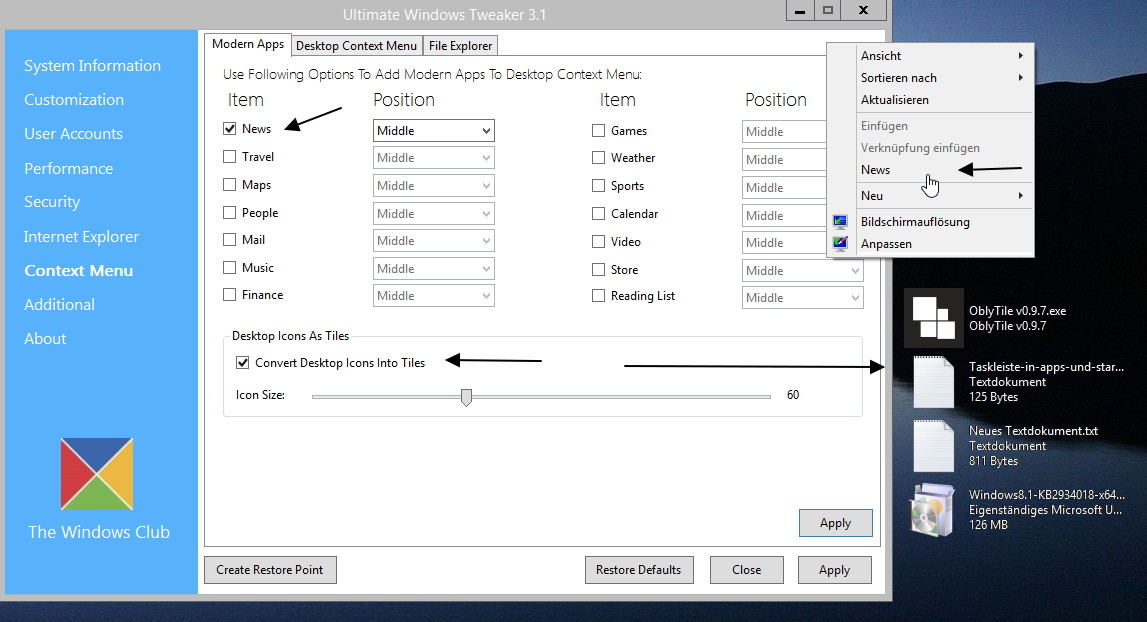
Task: Open the User Accounts section
Action: pos(73,134)
